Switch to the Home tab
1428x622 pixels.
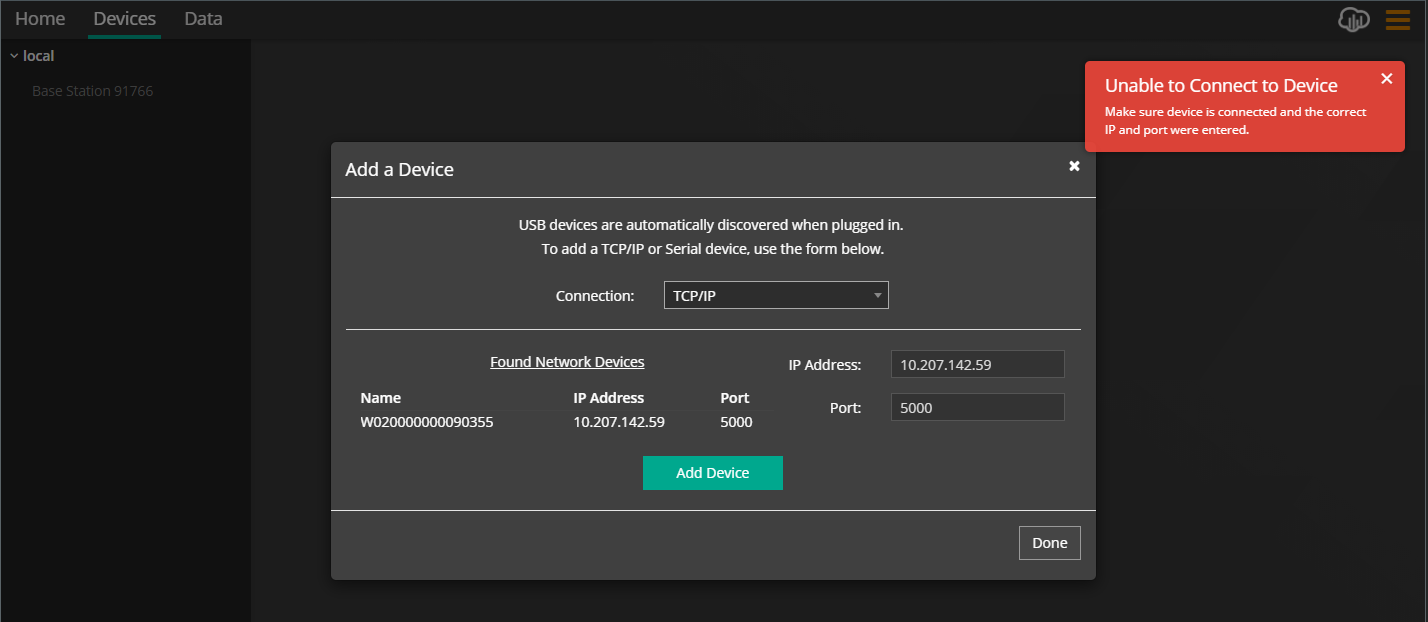(x=39, y=18)
